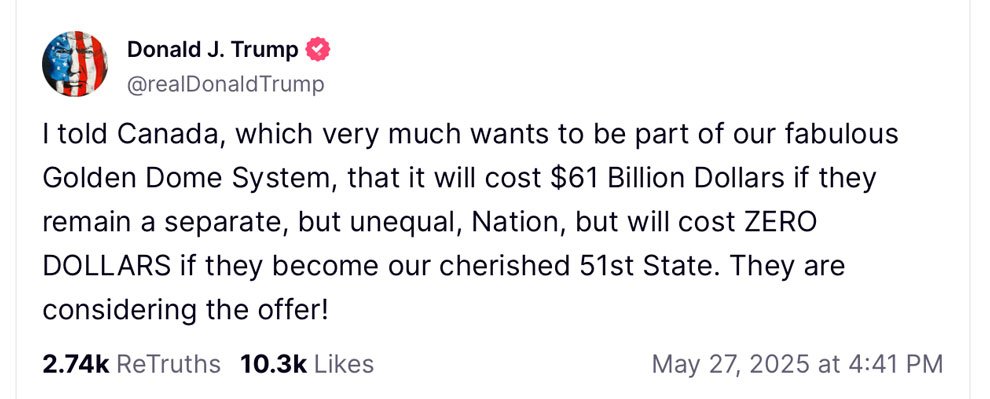990x399 pixels.
Task: Click the ReTruths label
Action: pyautogui.click(x=169, y=364)
